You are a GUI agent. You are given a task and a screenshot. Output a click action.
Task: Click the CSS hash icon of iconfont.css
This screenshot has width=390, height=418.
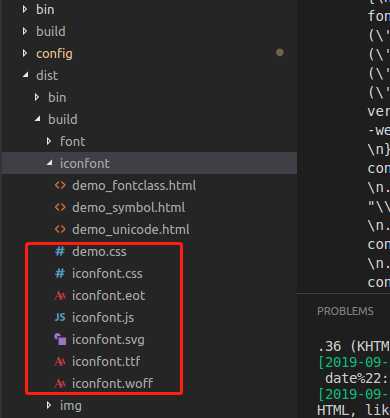pyautogui.click(x=60, y=273)
